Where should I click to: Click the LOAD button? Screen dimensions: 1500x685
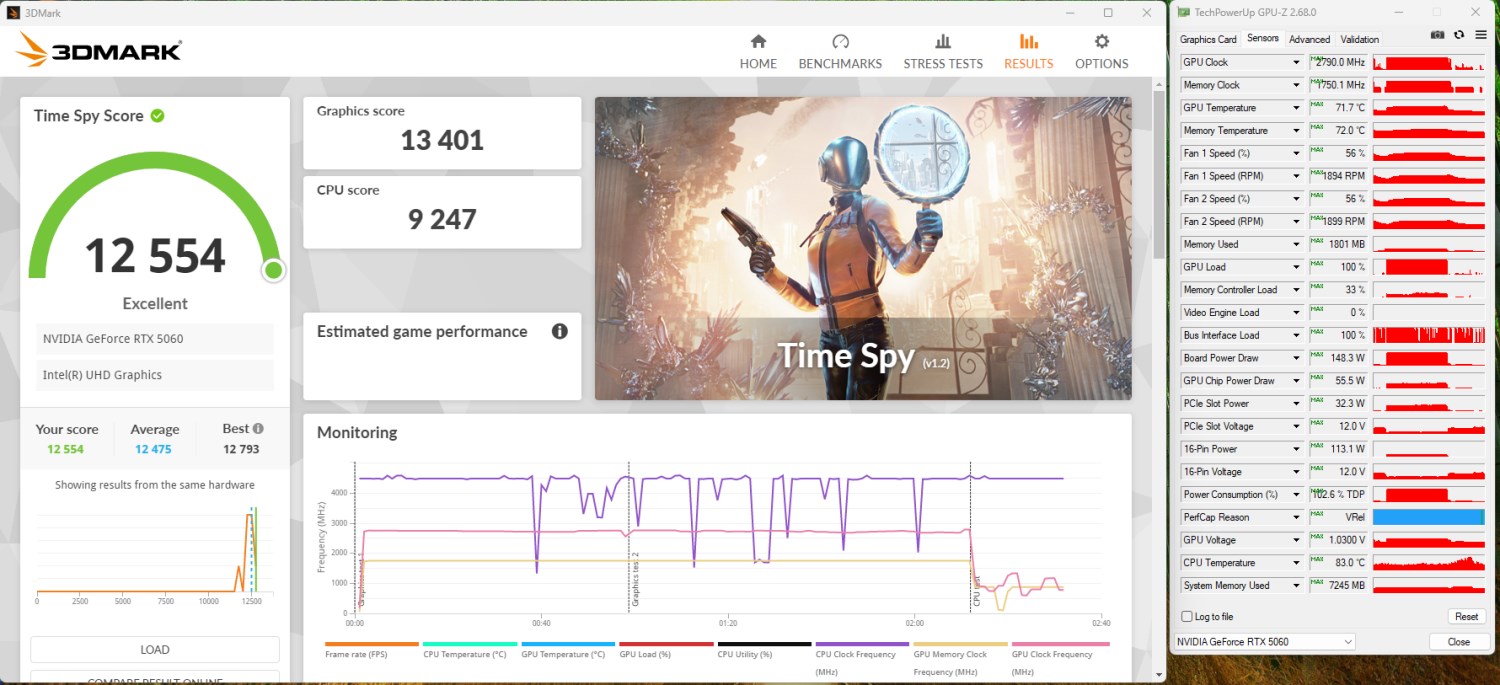(x=155, y=649)
